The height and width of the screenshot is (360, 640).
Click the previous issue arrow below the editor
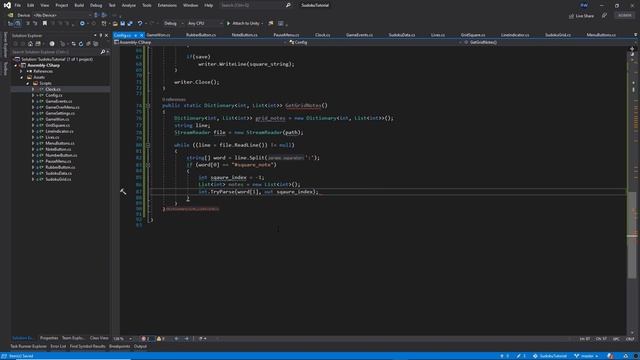point(177,338)
